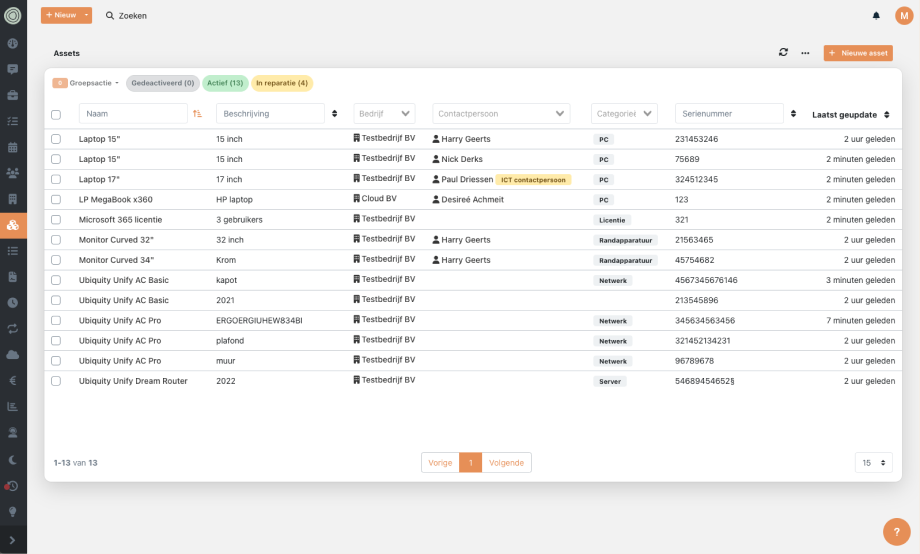
Task: Select page 1 in pagination
Action: 471,462
